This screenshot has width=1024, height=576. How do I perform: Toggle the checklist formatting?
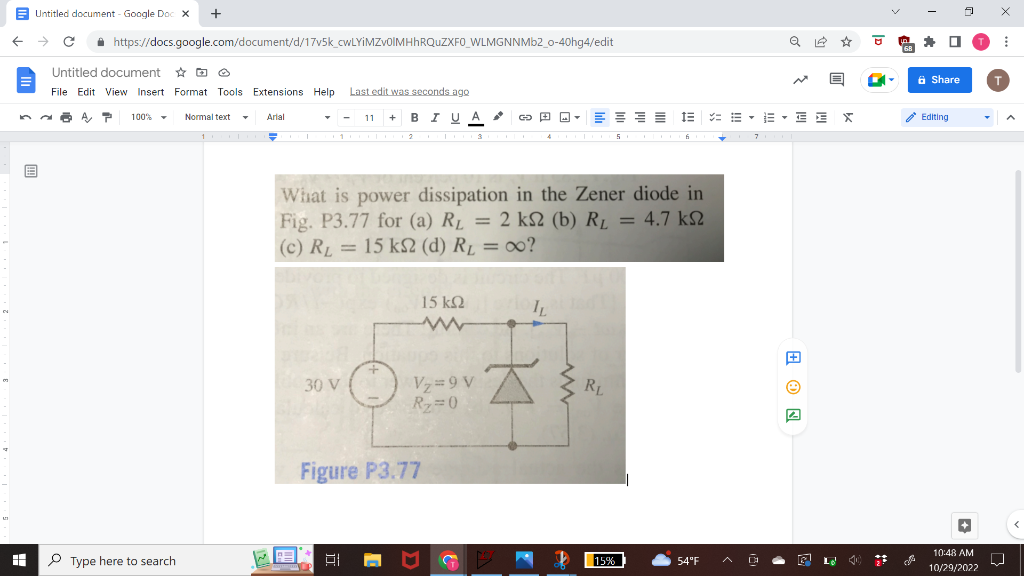click(x=714, y=117)
